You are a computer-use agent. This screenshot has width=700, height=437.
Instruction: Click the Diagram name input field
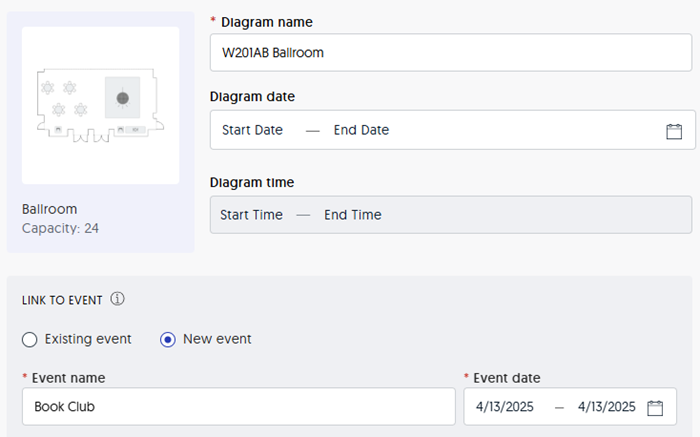click(451, 53)
